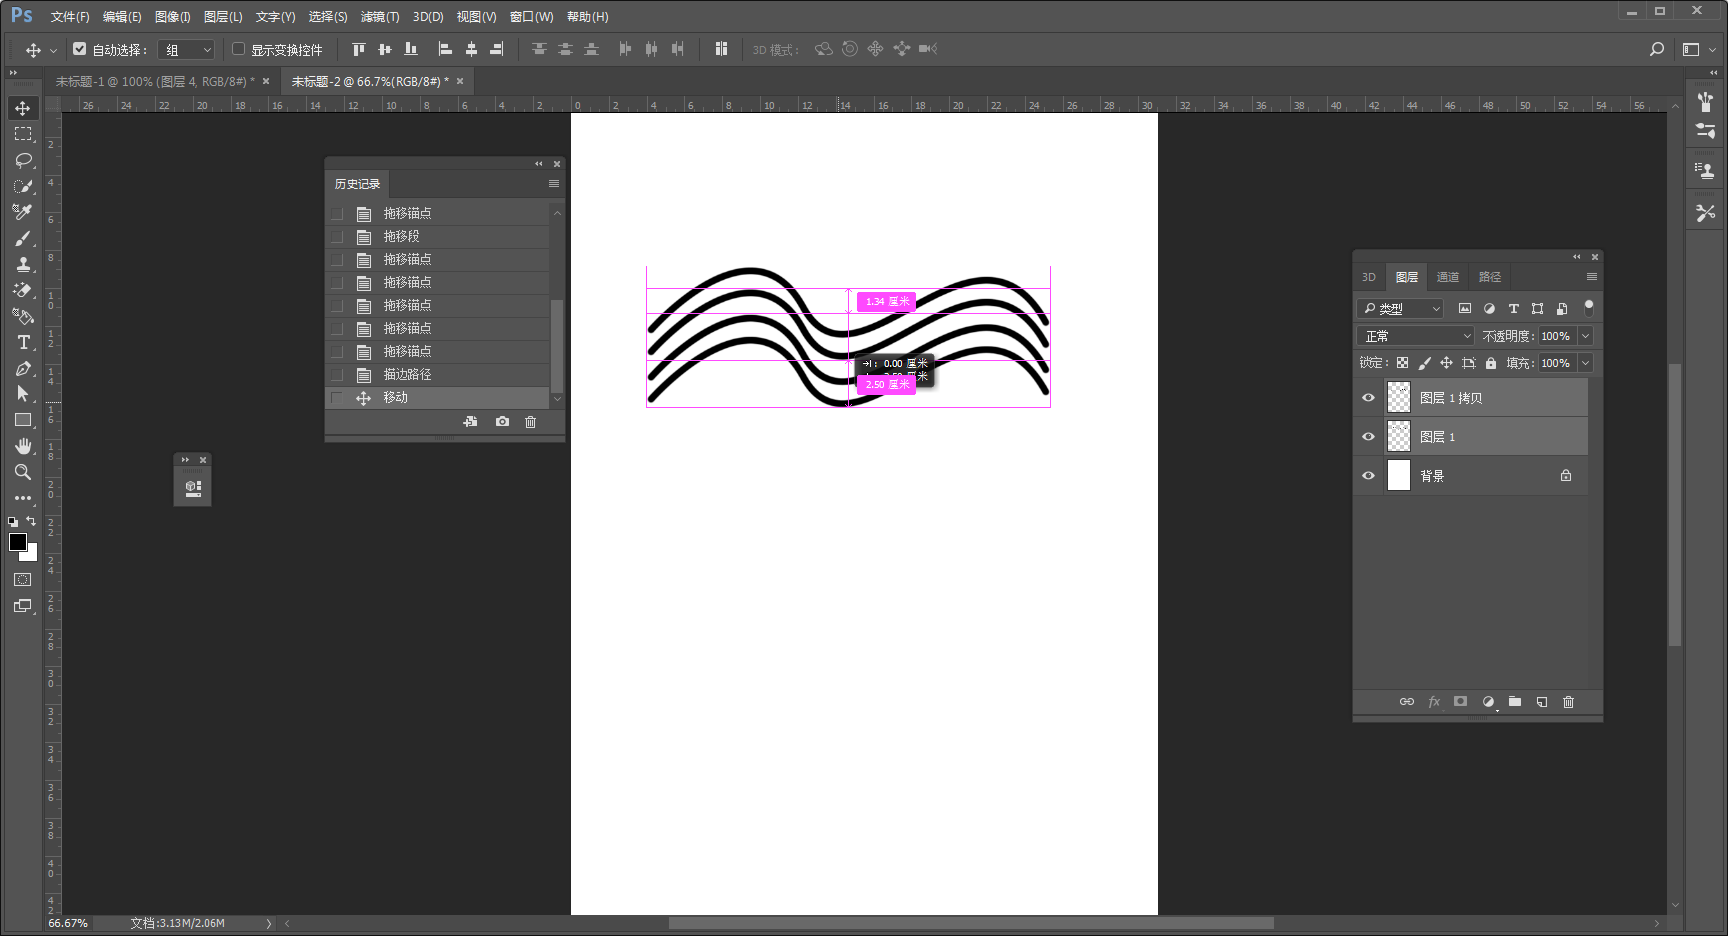Add a layer mask
Viewport: 1728px width, 936px height.
click(x=1460, y=702)
